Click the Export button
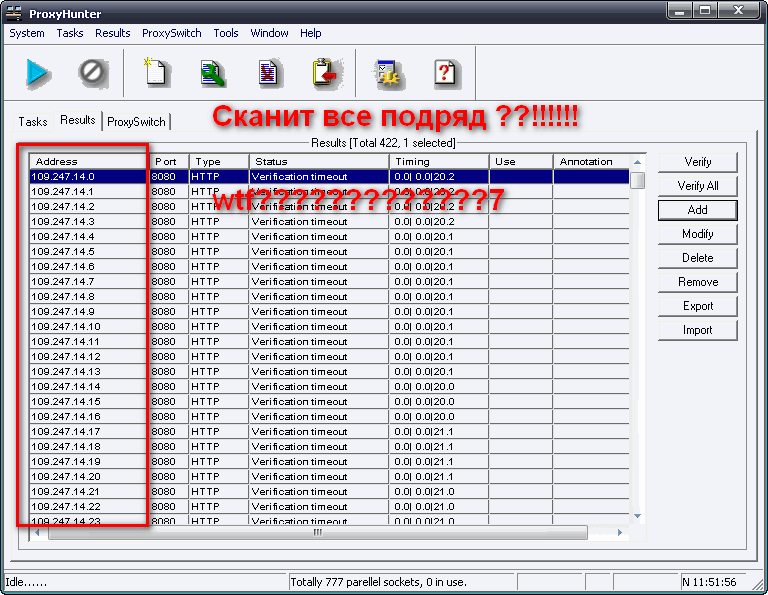This screenshot has width=768, height=595. coord(697,306)
